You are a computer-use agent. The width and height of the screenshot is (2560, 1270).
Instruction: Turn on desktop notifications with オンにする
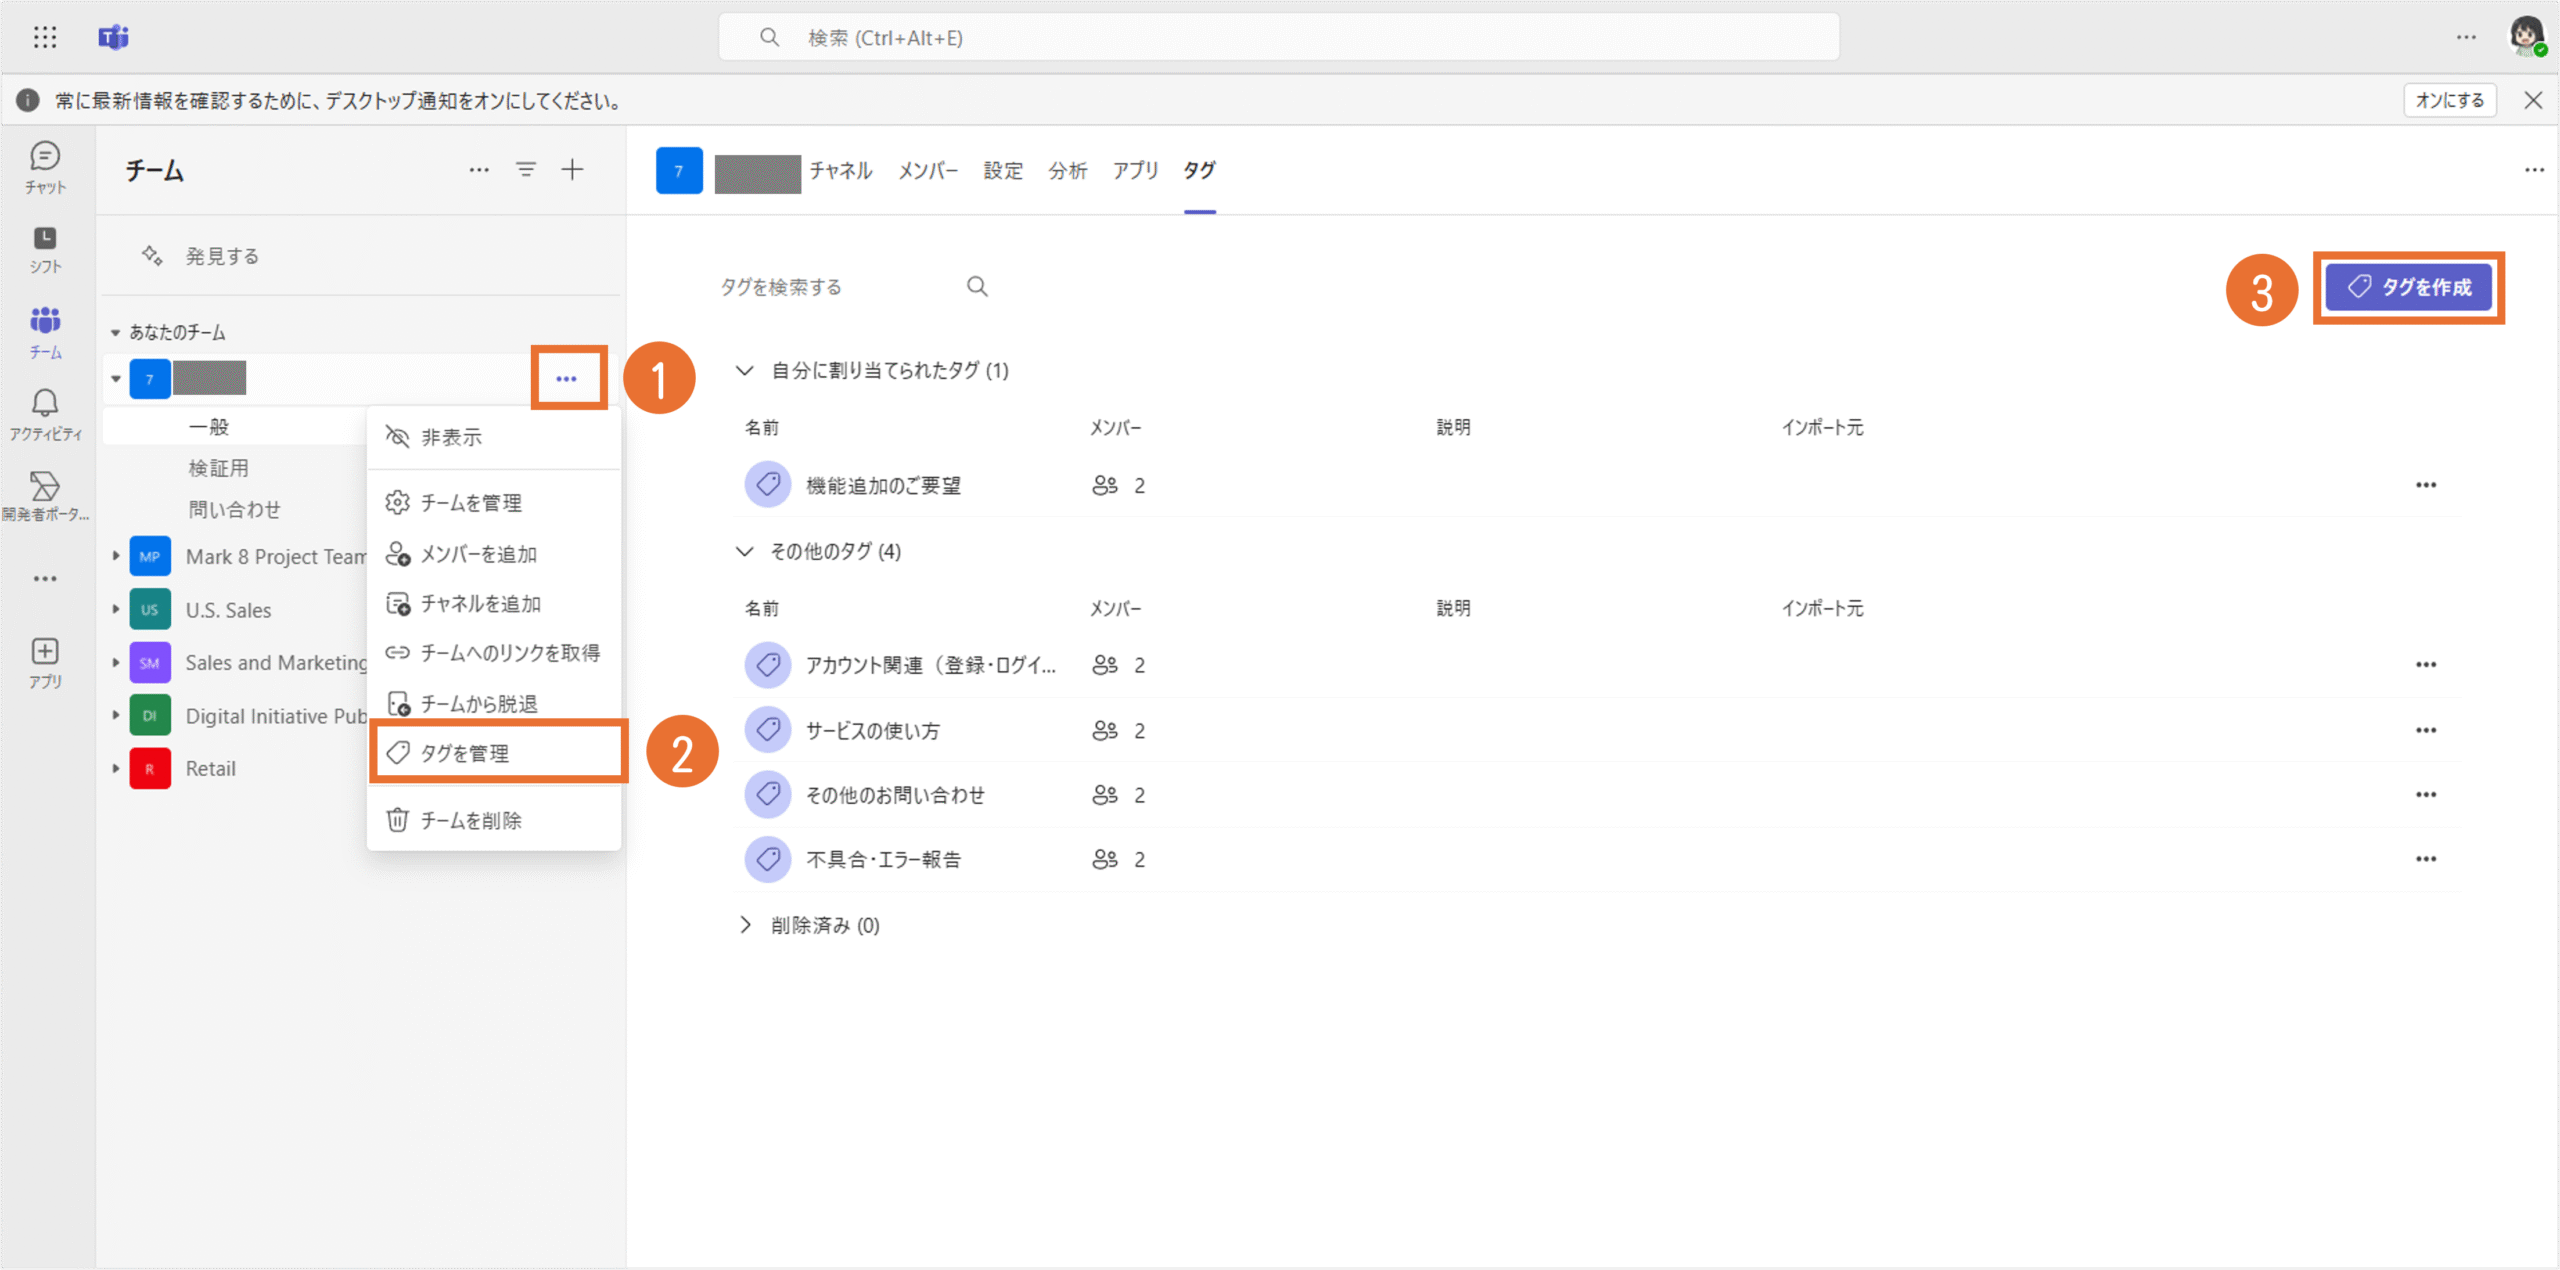tap(2449, 100)
